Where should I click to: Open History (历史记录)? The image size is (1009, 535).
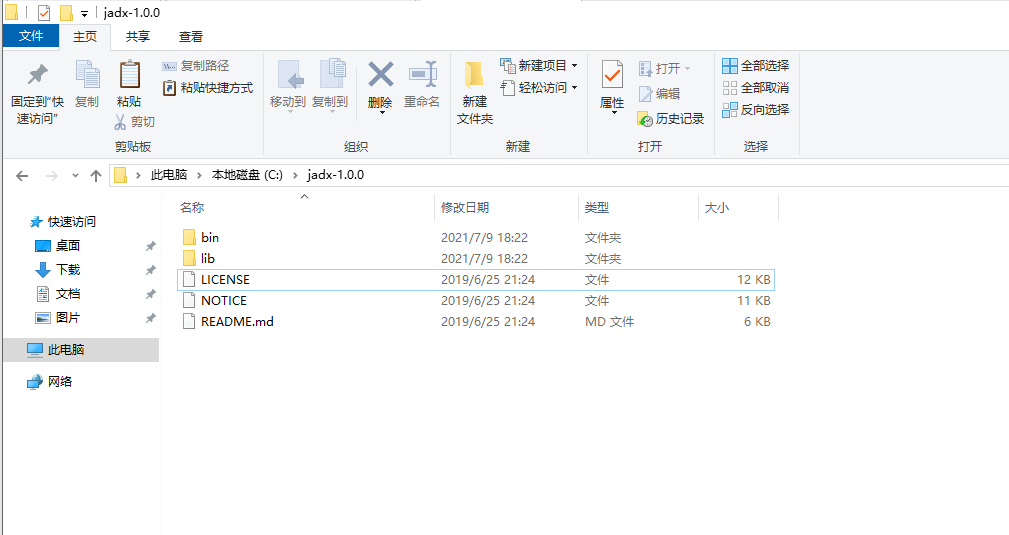[x=671, y=118]
